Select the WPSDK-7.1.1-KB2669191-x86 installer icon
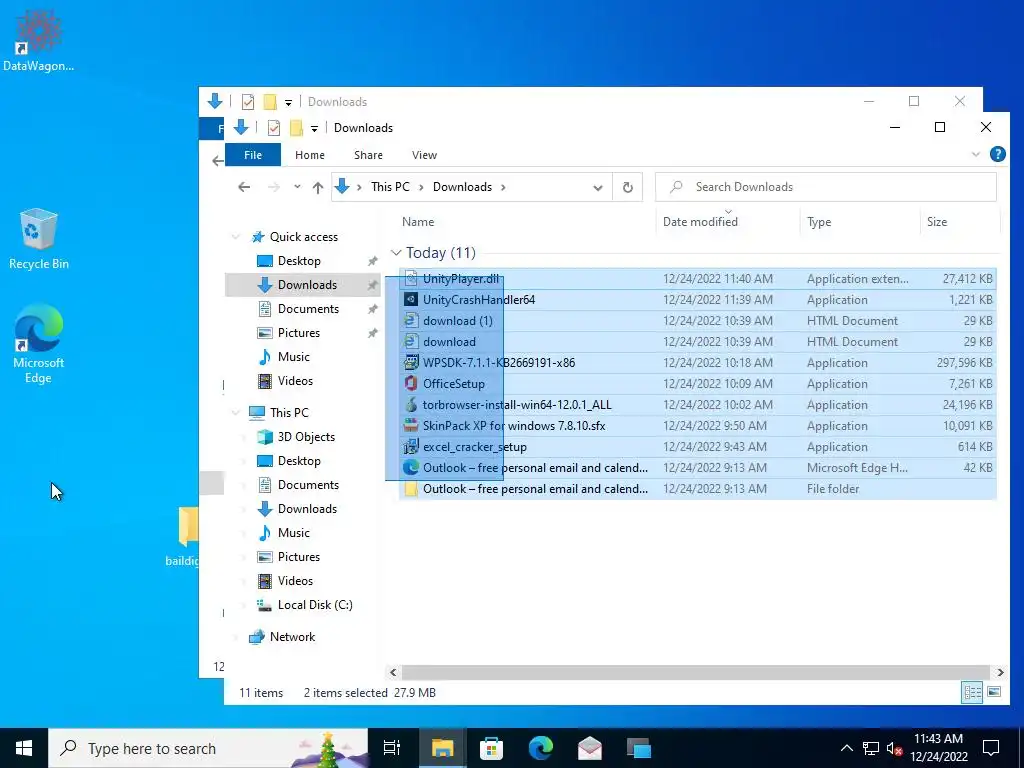 [x=411, y=362]
